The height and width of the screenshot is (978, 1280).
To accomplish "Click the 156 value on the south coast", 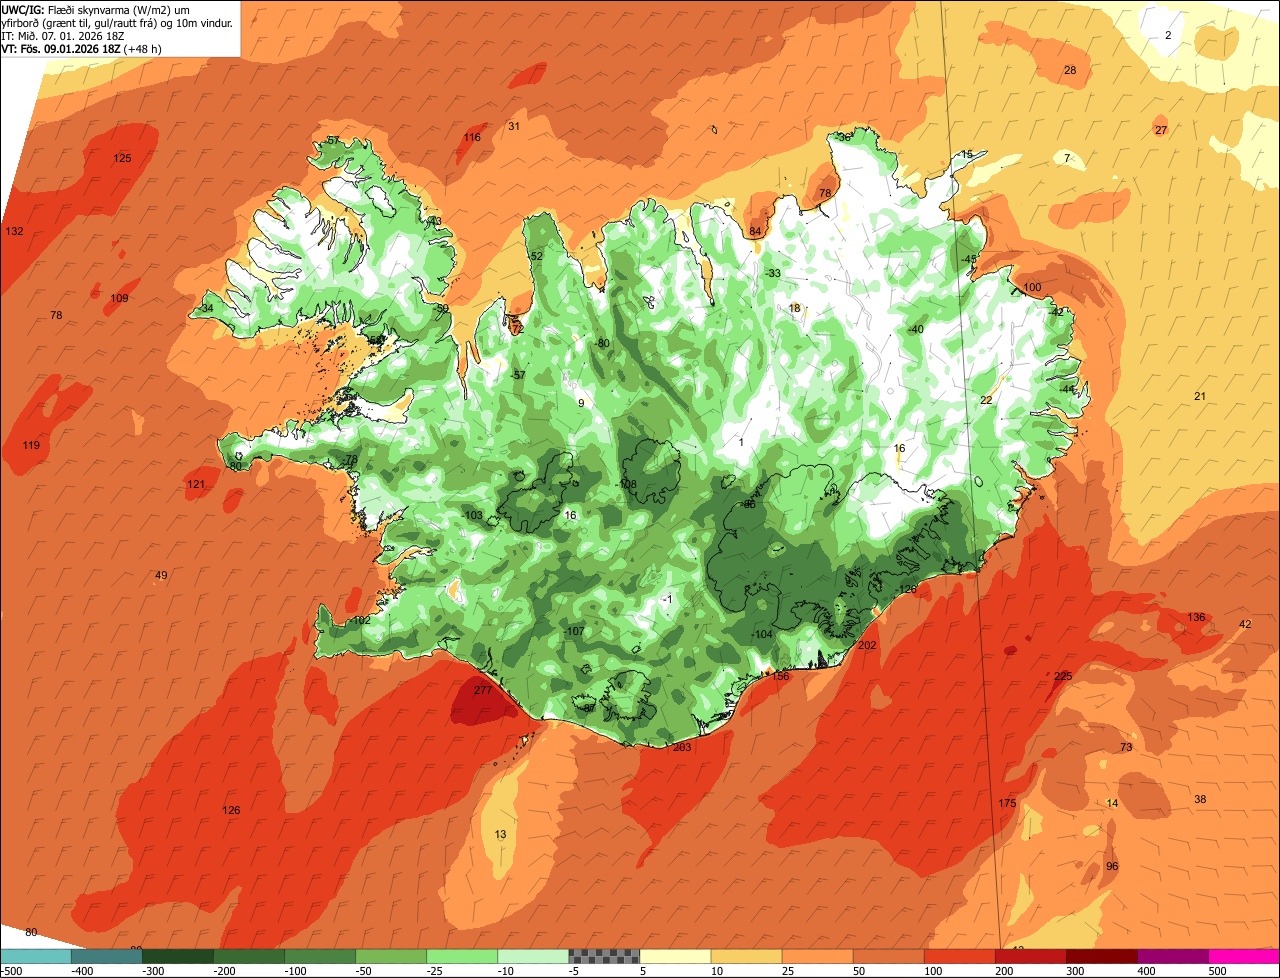I will click(x=780, y=676).
